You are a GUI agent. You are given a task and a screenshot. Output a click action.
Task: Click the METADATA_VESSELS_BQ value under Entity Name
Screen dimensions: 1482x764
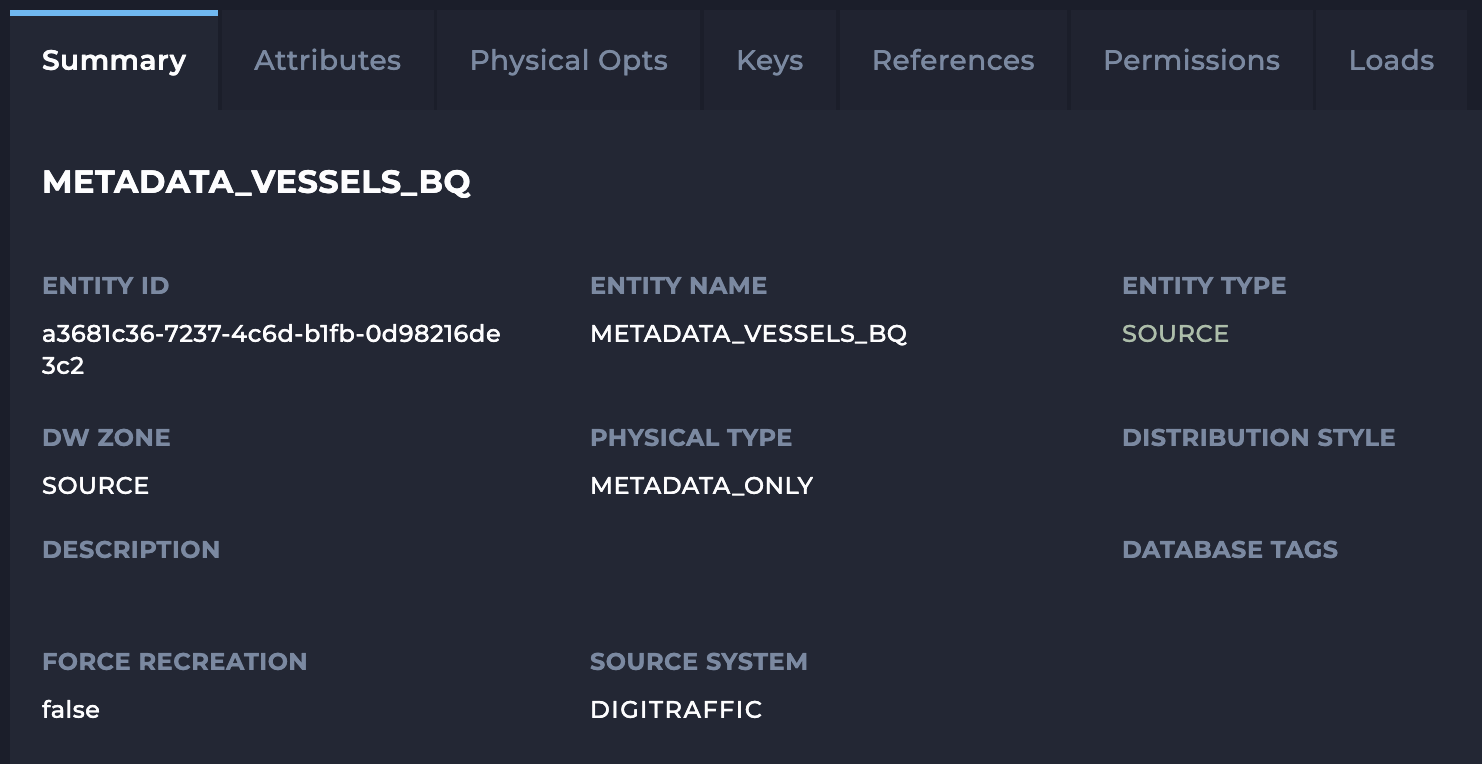coord(748,334)
